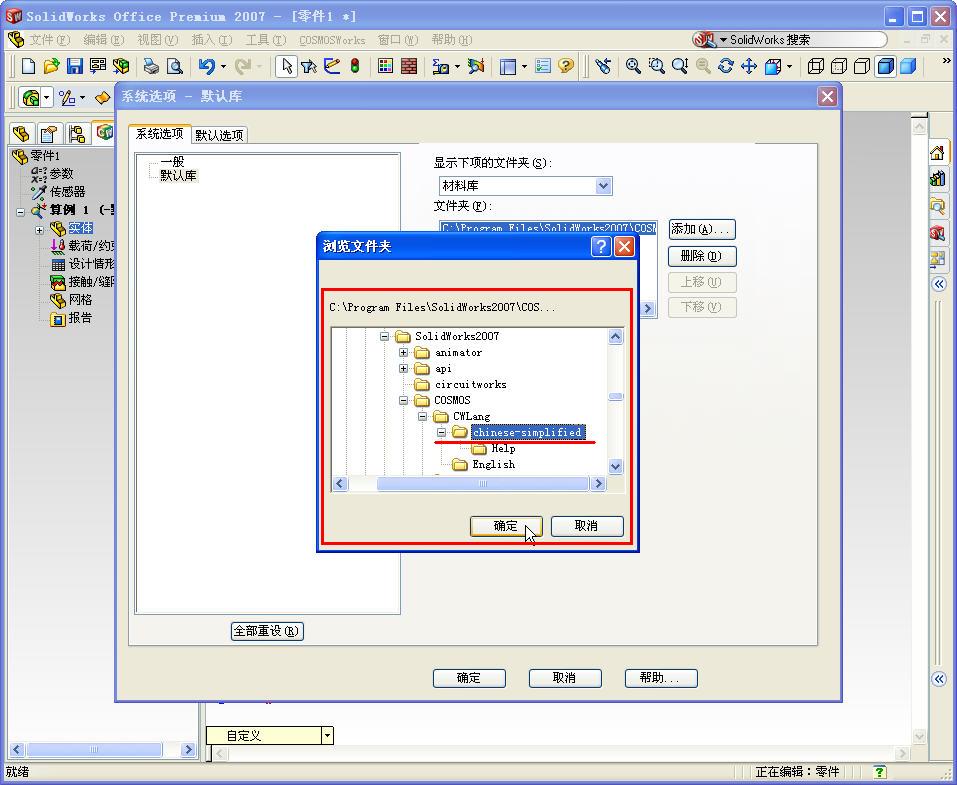The height and width of the screenshot is (785, 957).
Task: Collapse the 算例 1 study node
Action: click(x=20, y=212)
